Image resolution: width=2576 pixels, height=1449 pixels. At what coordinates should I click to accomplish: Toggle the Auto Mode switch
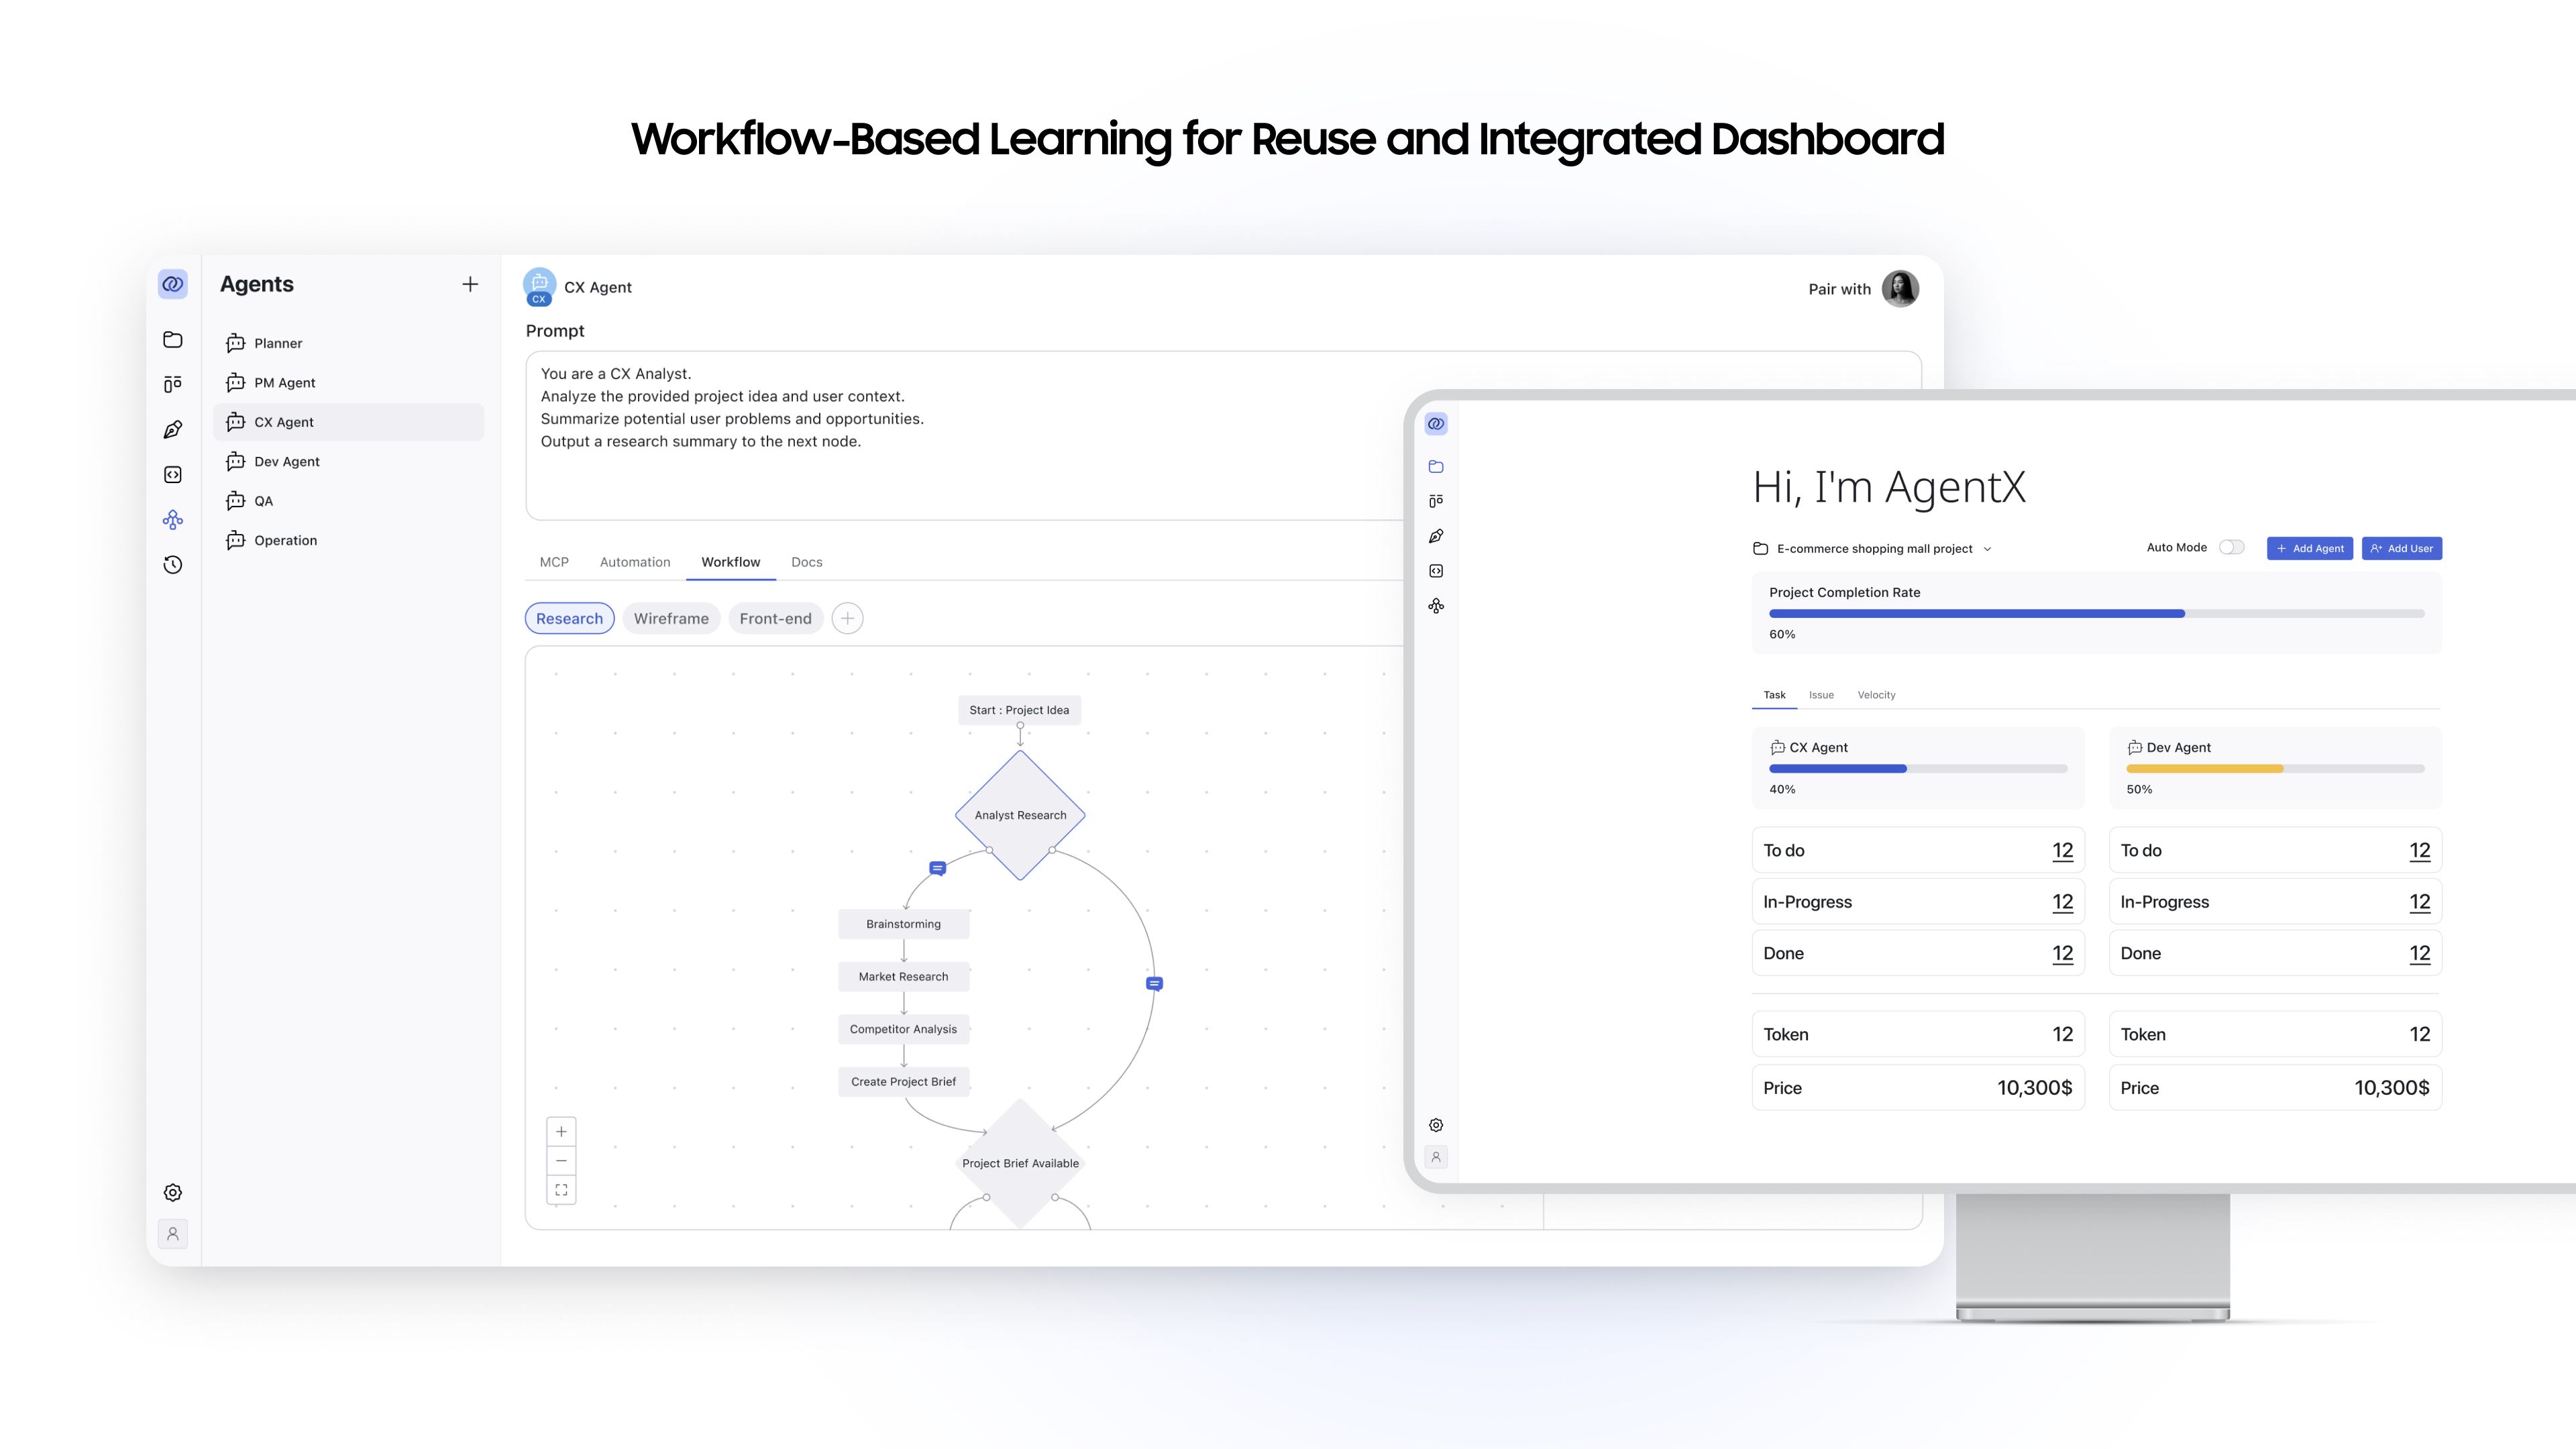tap(2231, 547)
